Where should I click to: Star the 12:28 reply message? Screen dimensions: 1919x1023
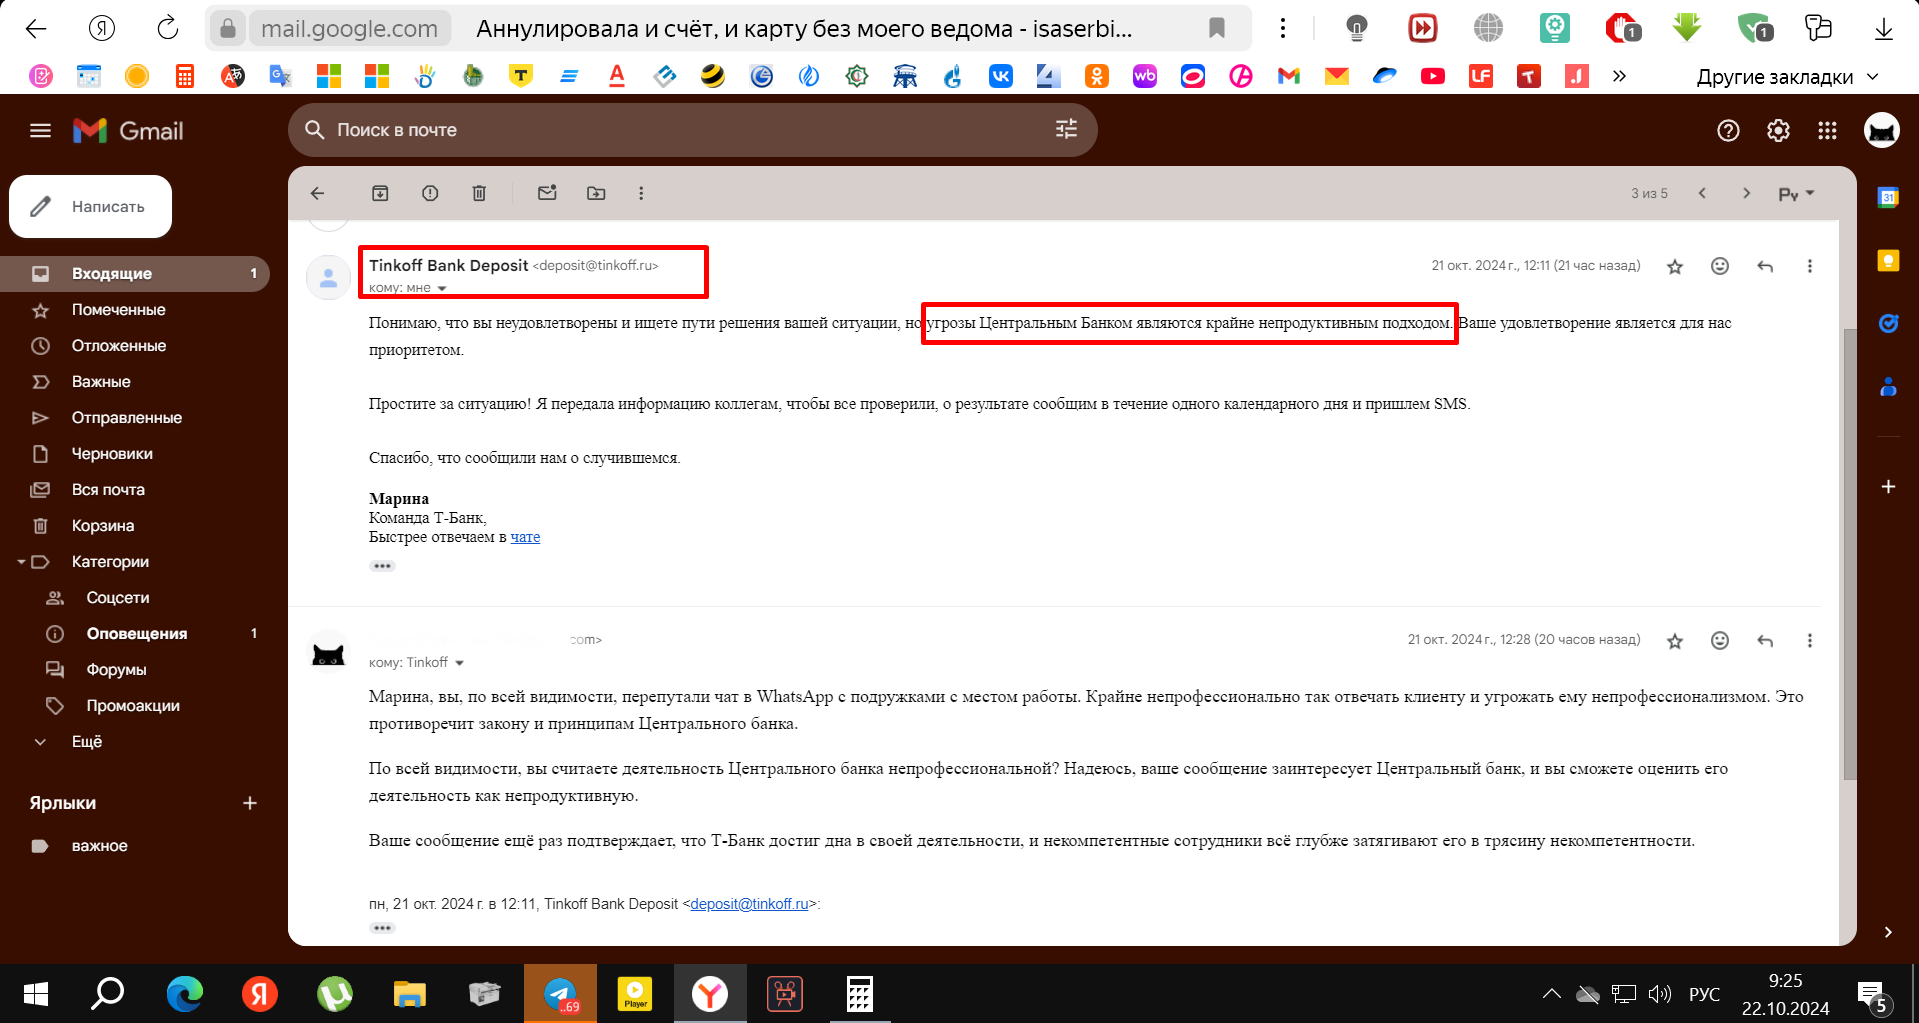point(1675,641)
